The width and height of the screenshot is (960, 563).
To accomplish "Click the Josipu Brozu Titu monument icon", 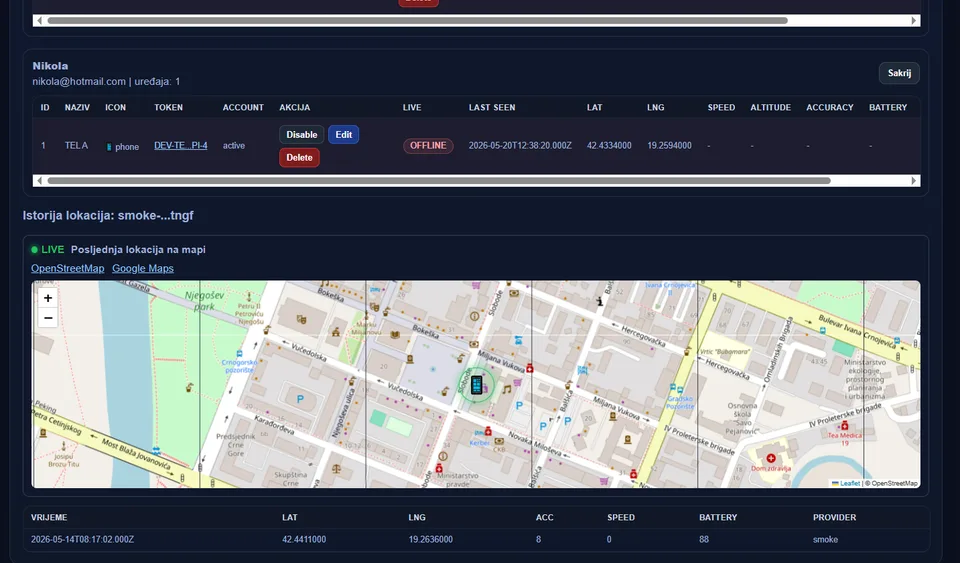I will pyautogui.click(x=64, y=447).
